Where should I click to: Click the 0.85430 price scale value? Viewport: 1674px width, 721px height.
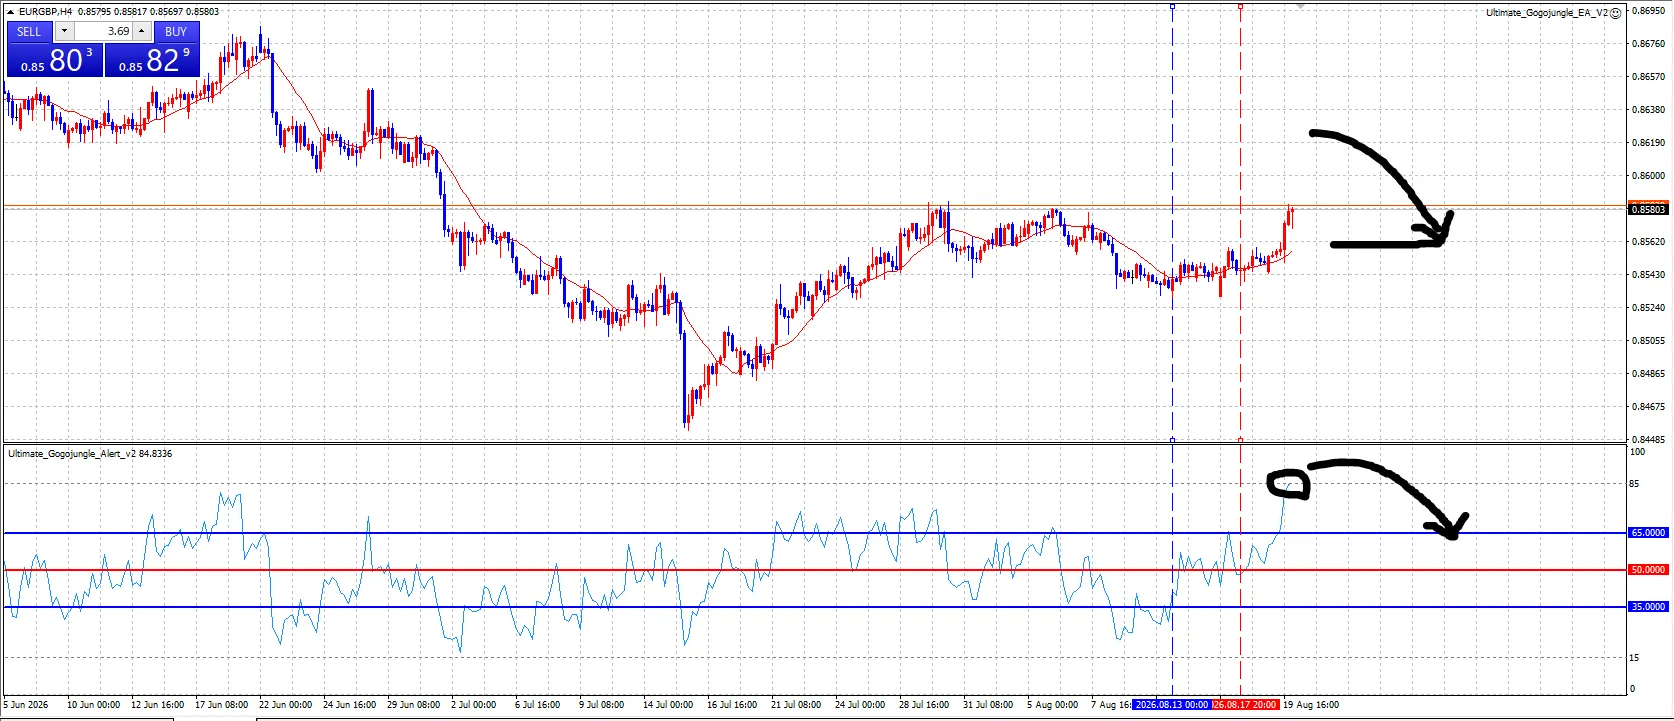tap(1649, 275)
